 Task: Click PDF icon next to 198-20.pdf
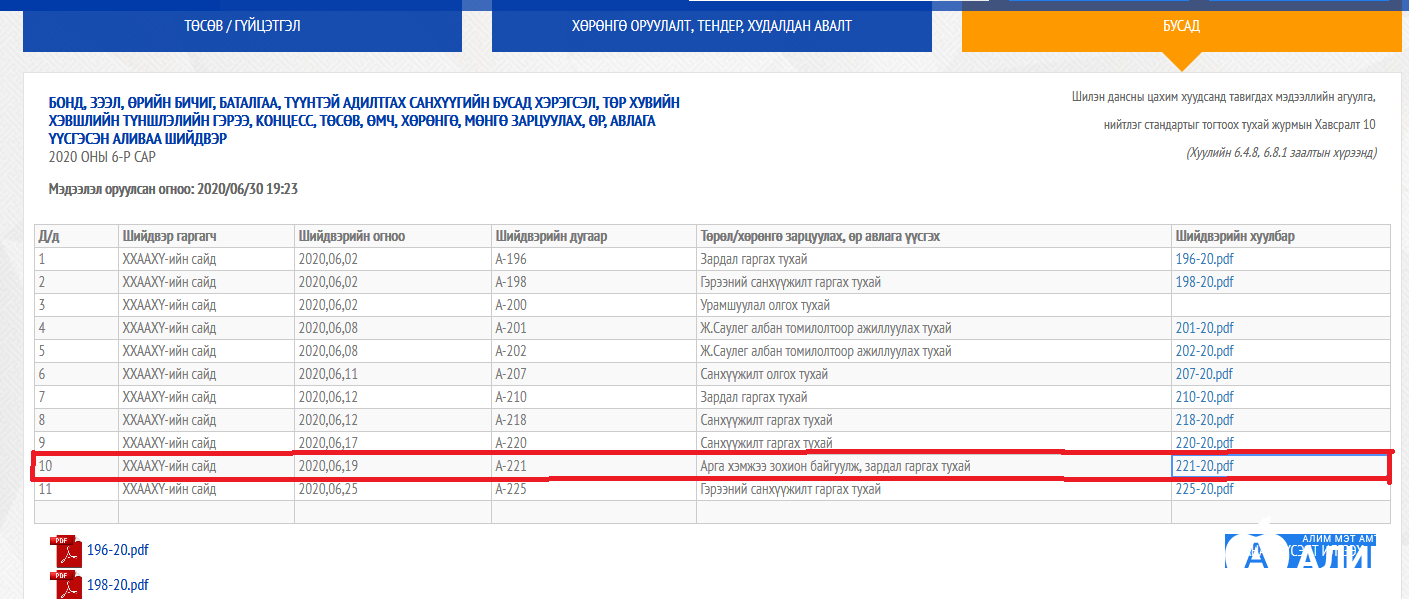pos(66,585)
